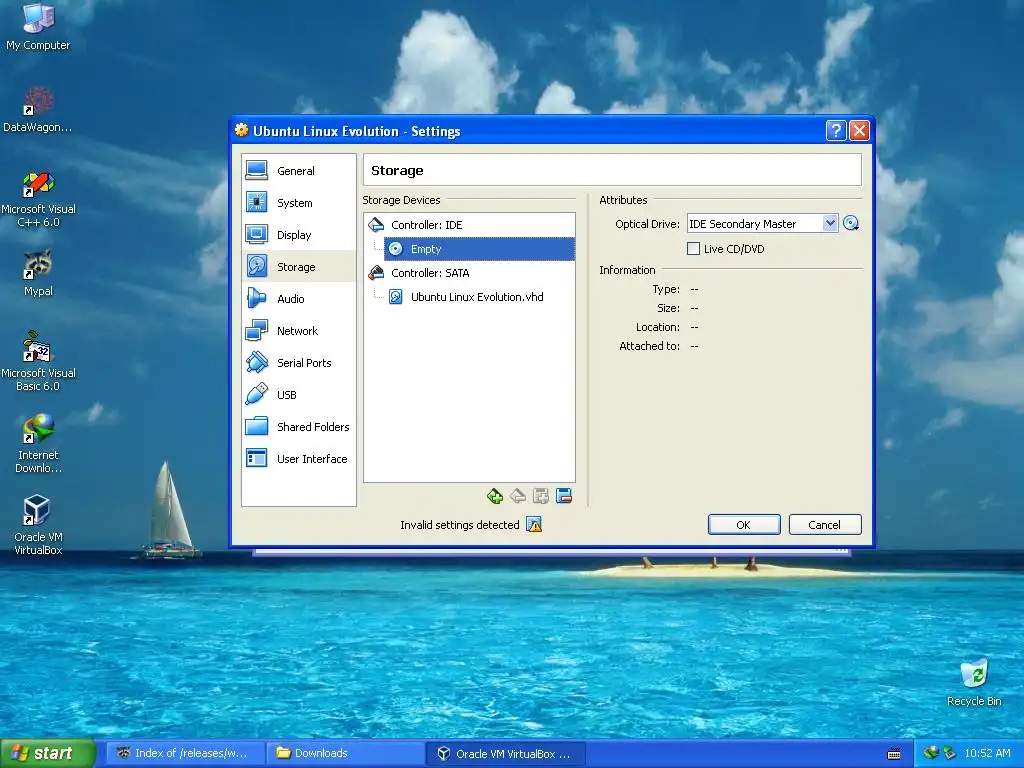Screen dimensions: 1024x768
Task: Switch to Downloads folder taskbar window
Action: point(345,753)
